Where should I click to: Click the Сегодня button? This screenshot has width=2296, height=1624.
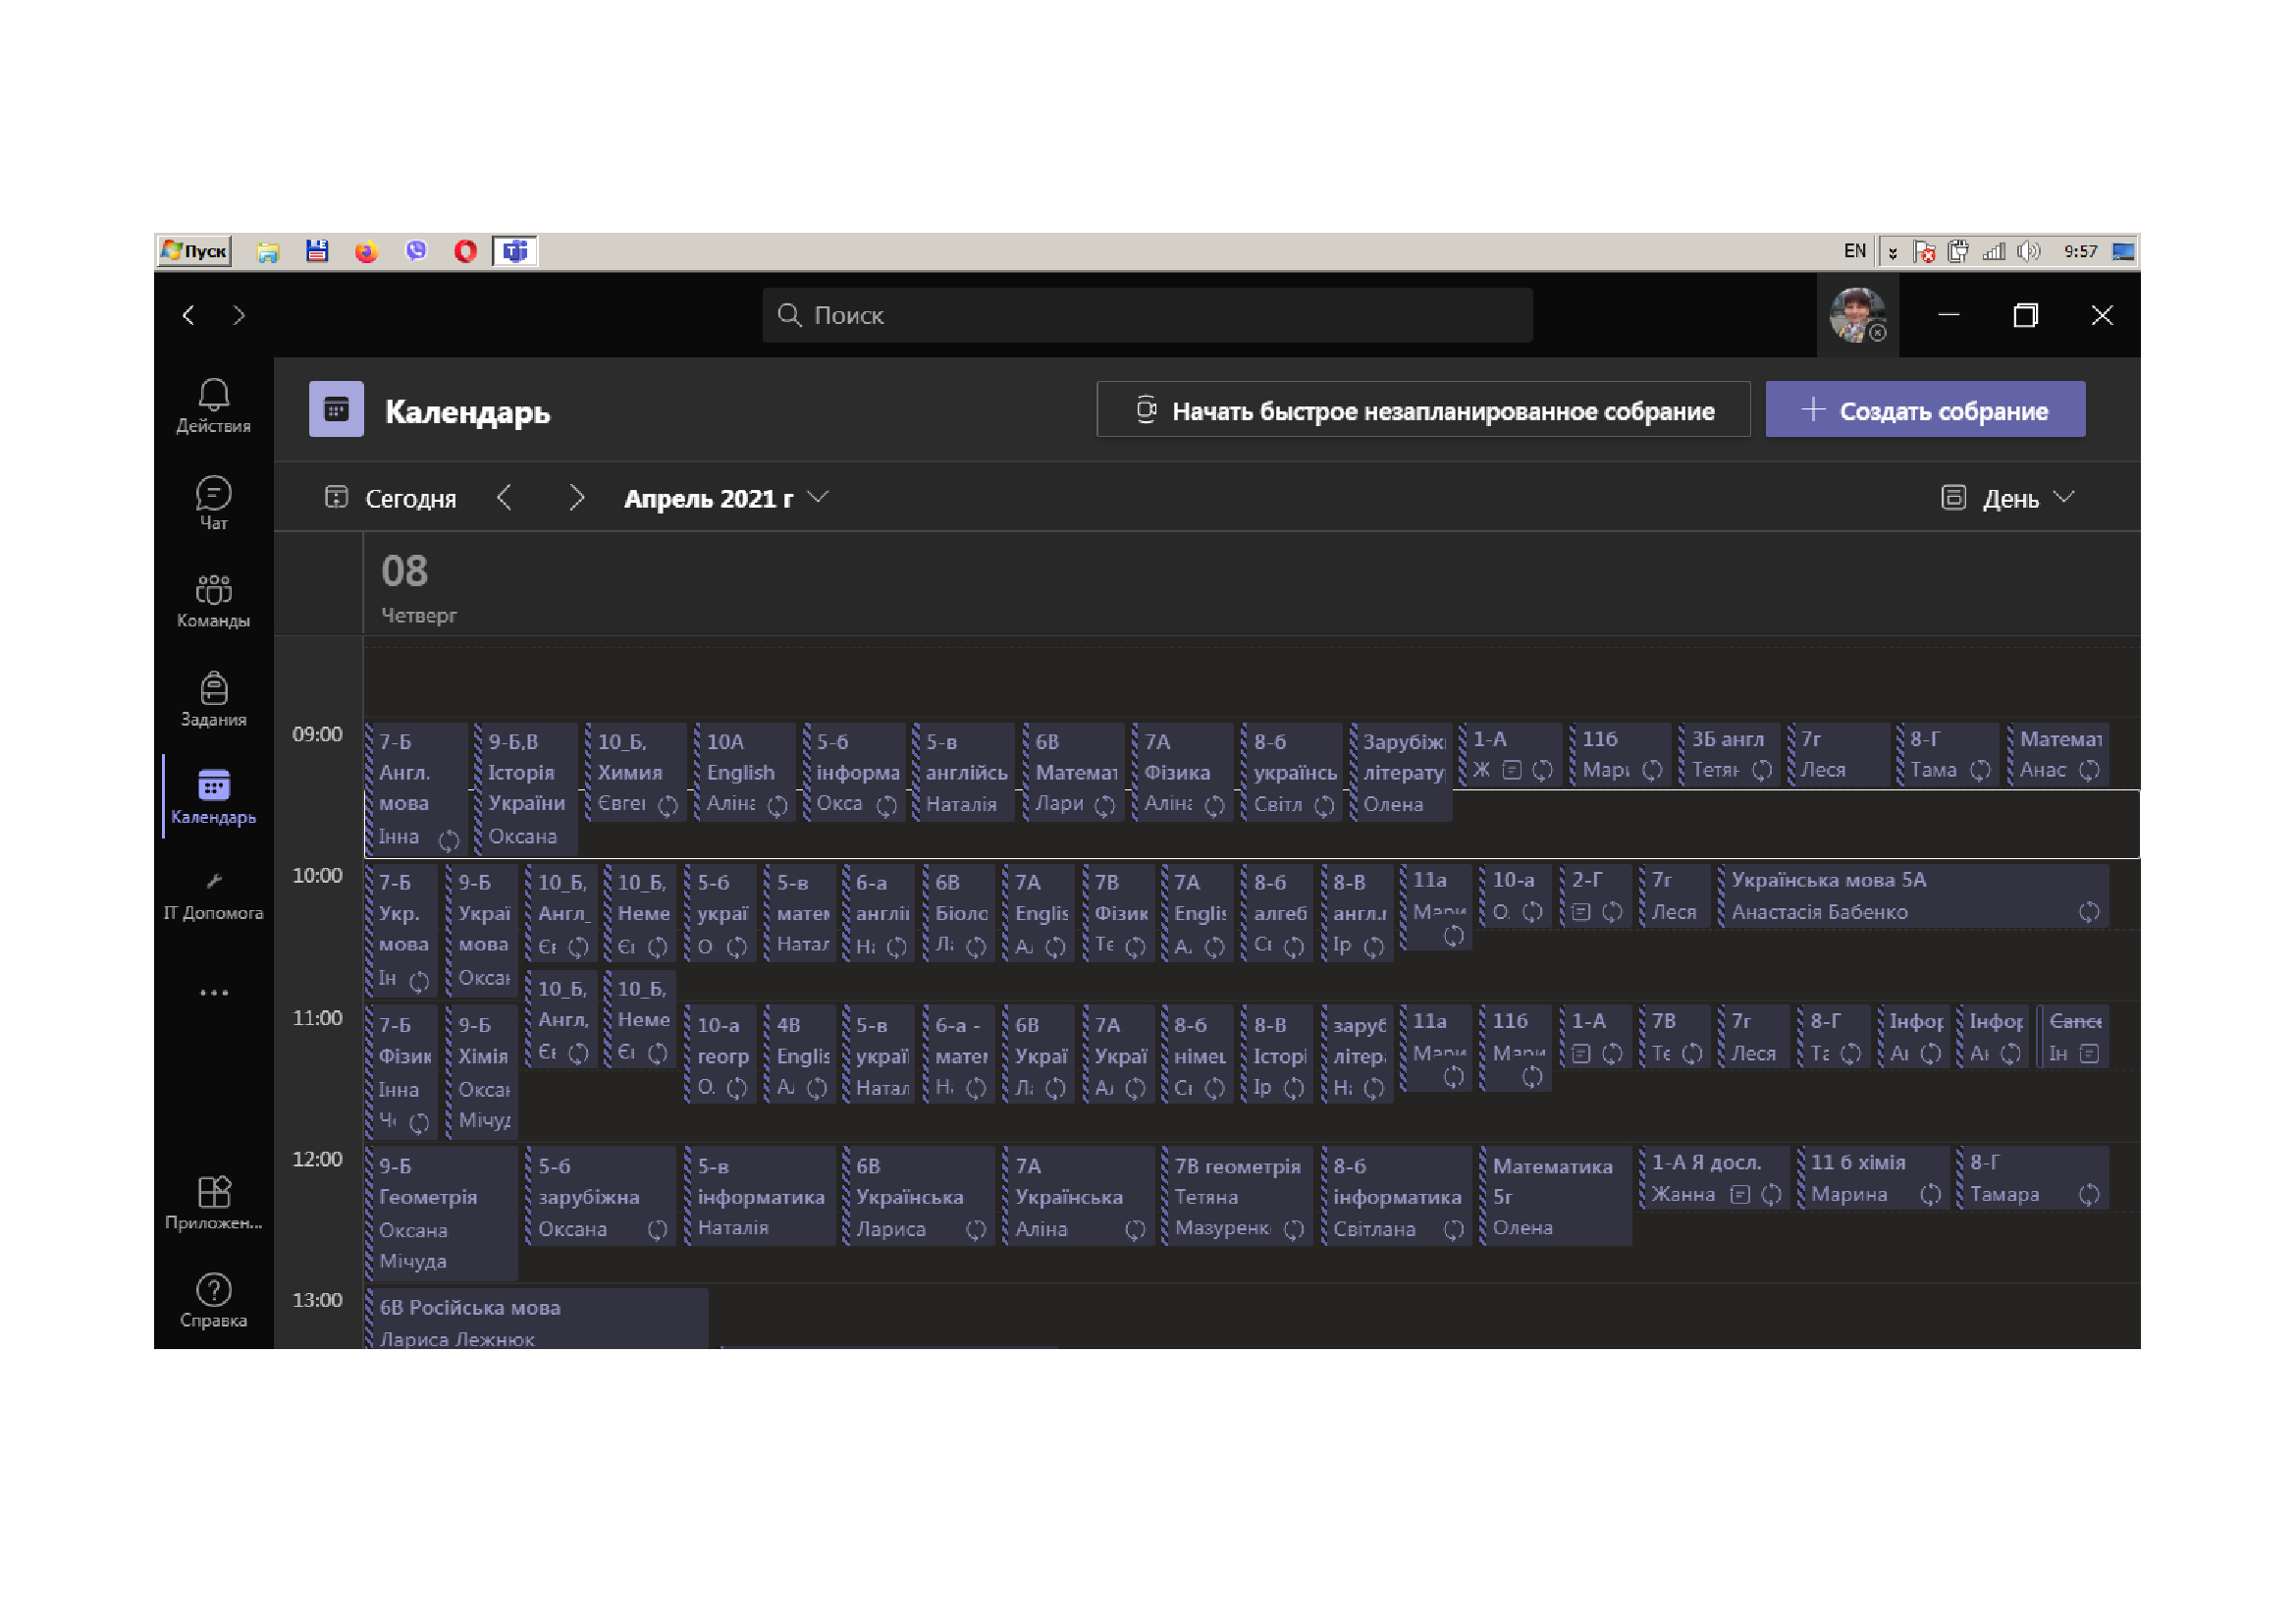pyautogui.click(x=391, y=498)
